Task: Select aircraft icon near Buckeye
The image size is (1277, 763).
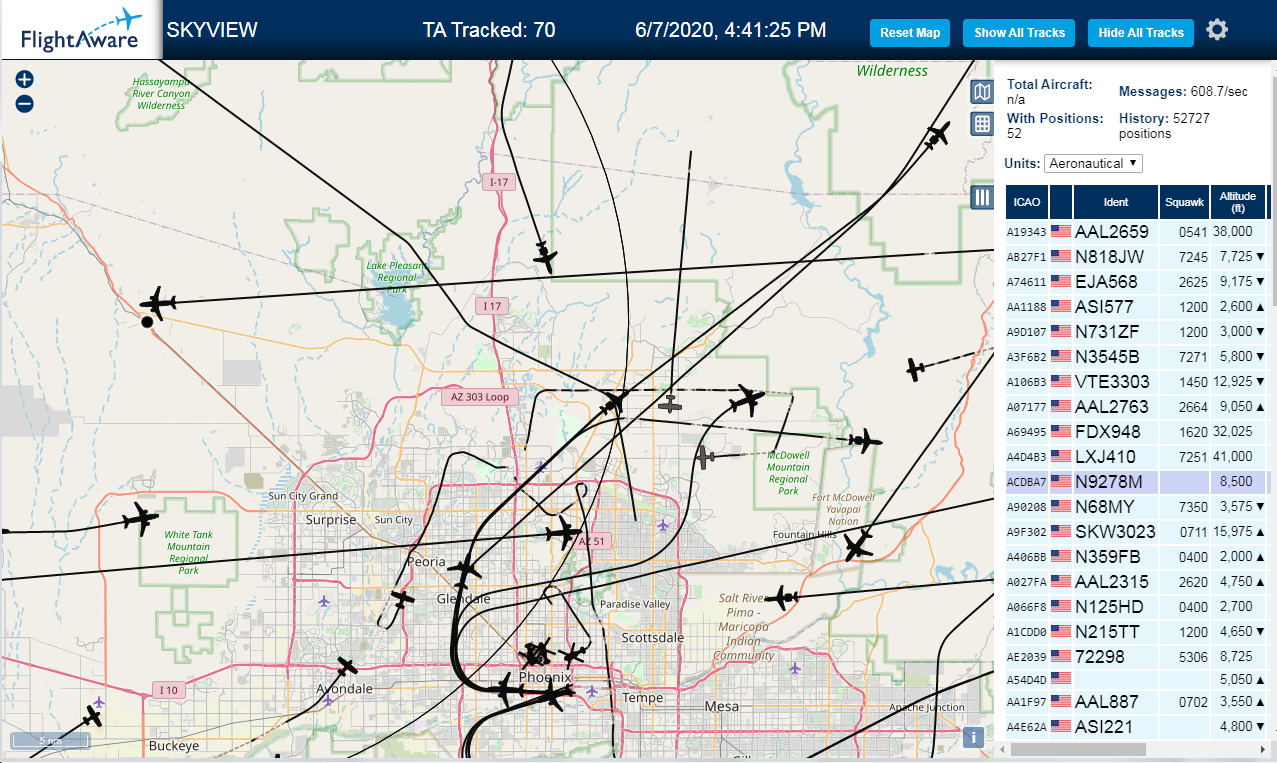Action: point(92,716)
